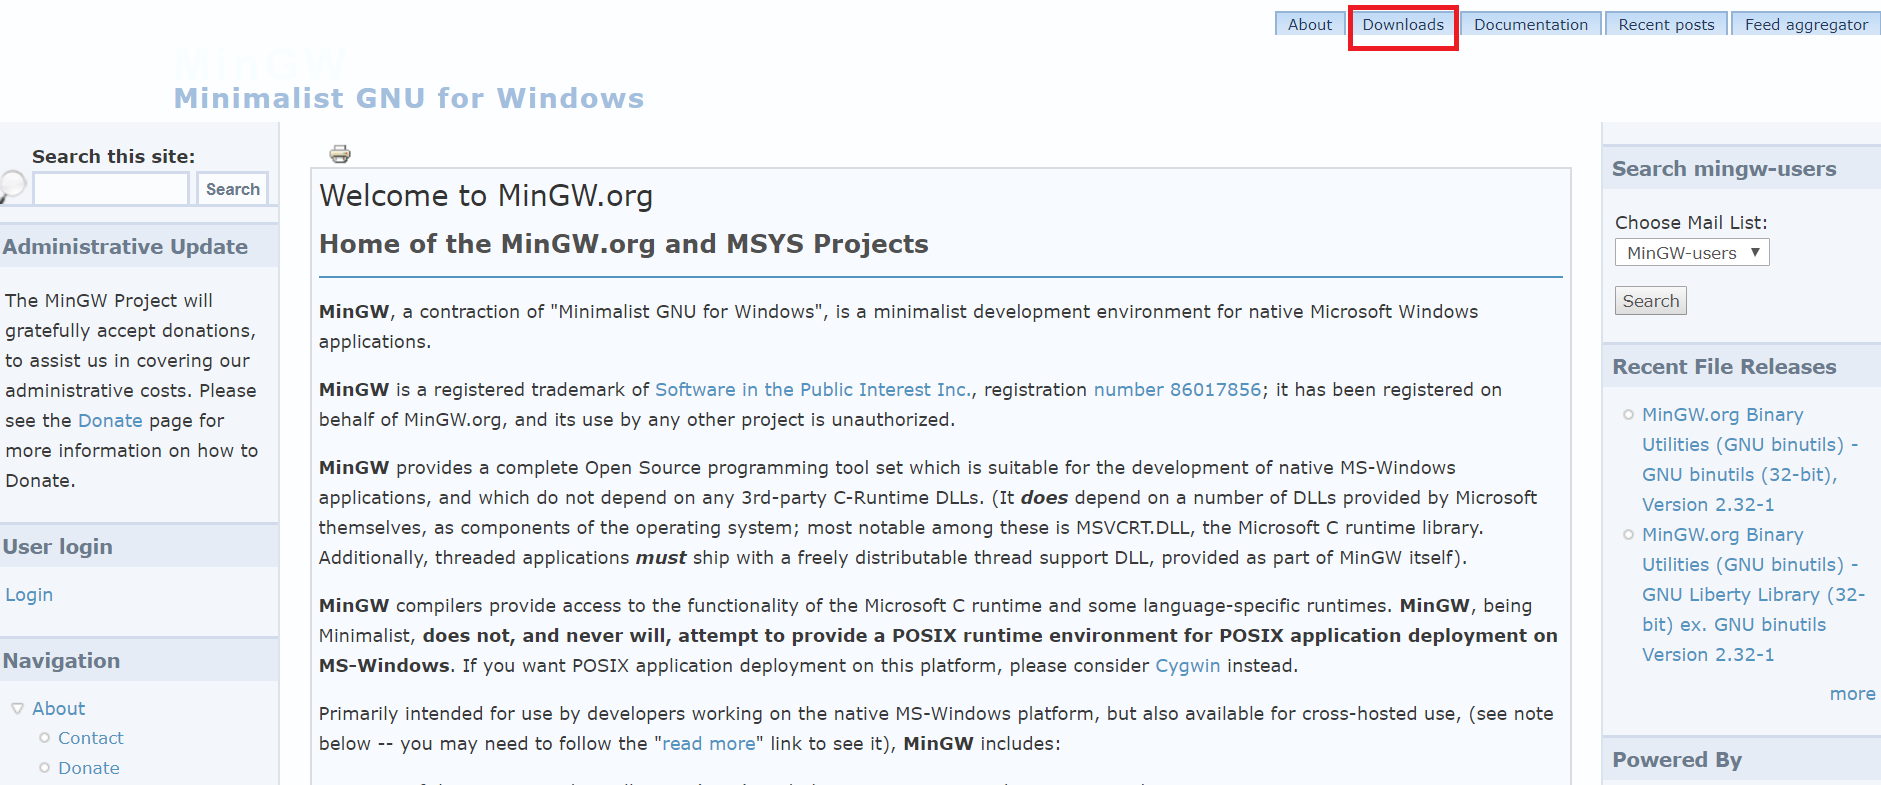Click the printer-friendly version icon
1881x785 pixels.
pyautogui.click(x=340, y=153)
